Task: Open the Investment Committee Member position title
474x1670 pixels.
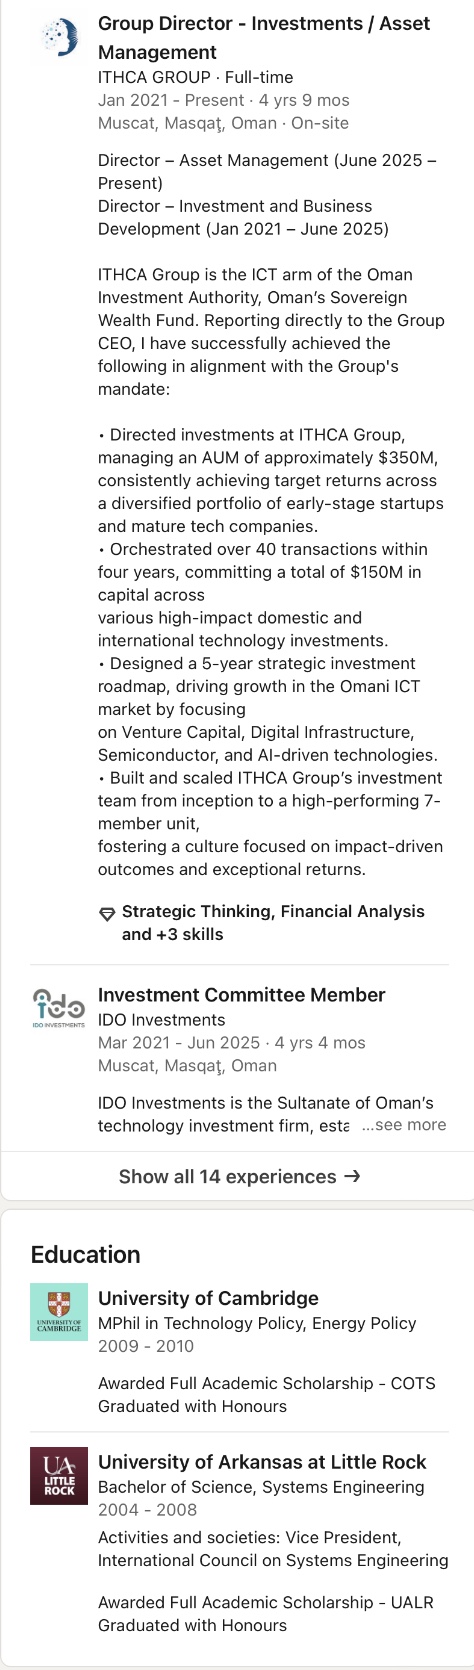Action: coord(241,995)
